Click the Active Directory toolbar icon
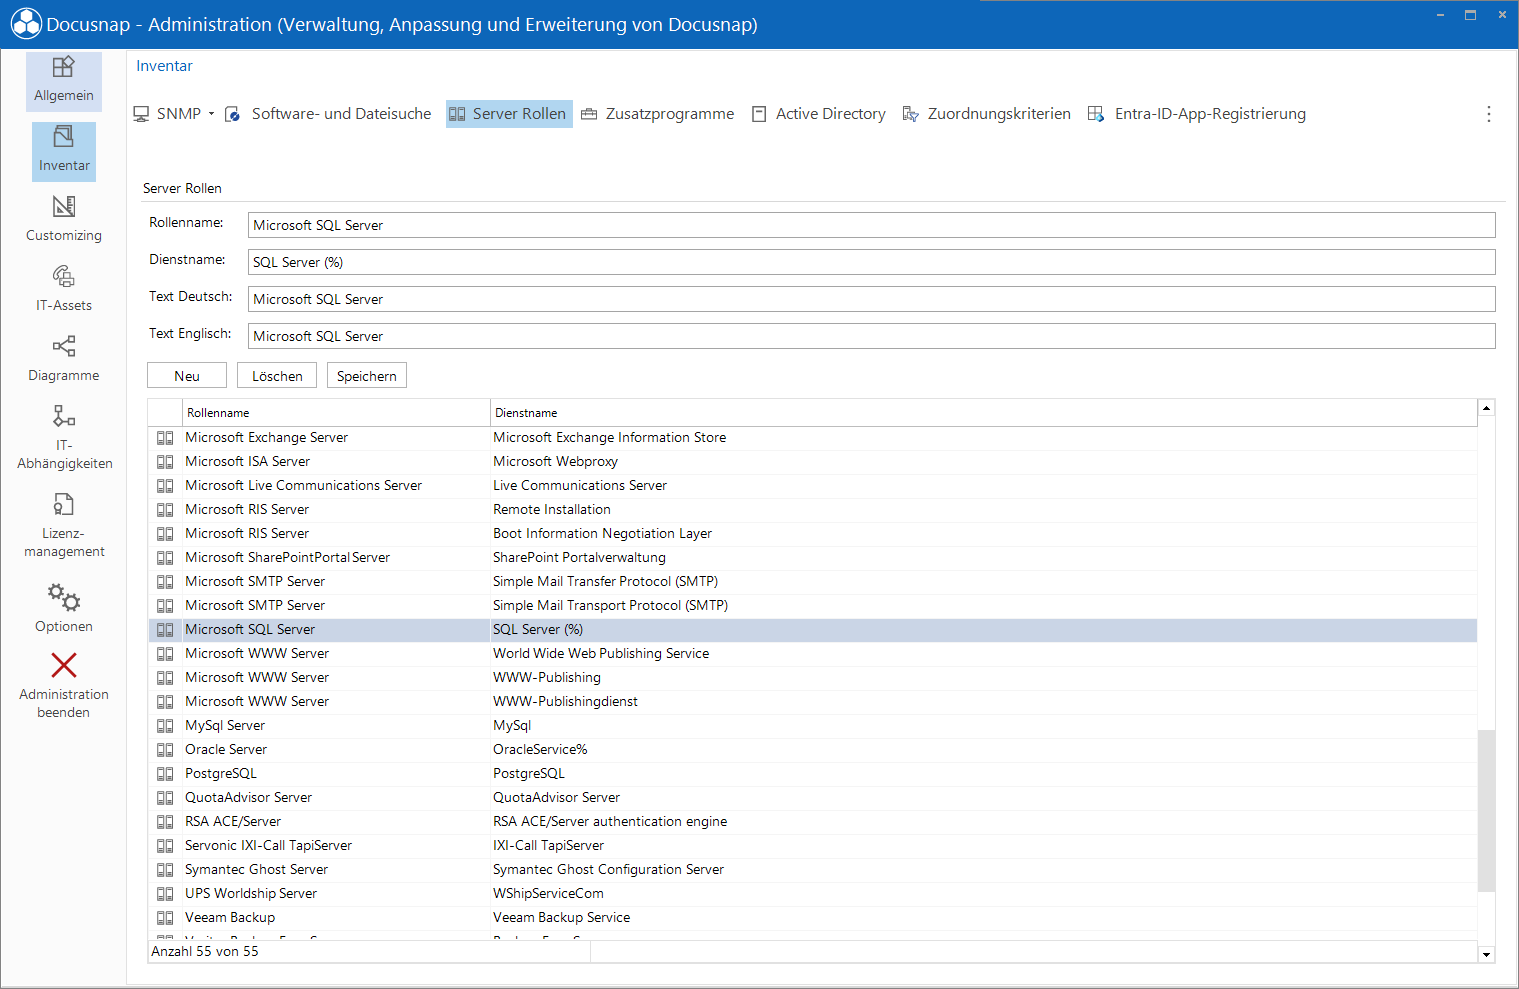This screenshot has width=1519, height=989. [759, 114]
